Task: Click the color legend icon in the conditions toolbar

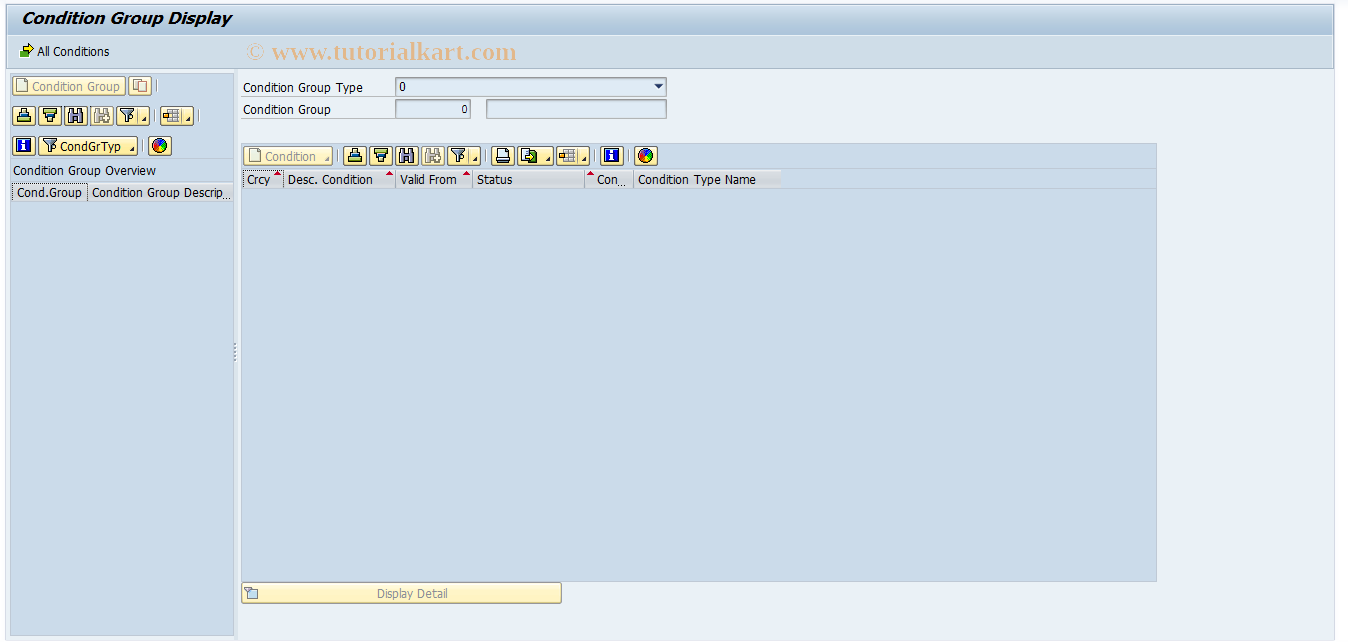Action: 646,156
